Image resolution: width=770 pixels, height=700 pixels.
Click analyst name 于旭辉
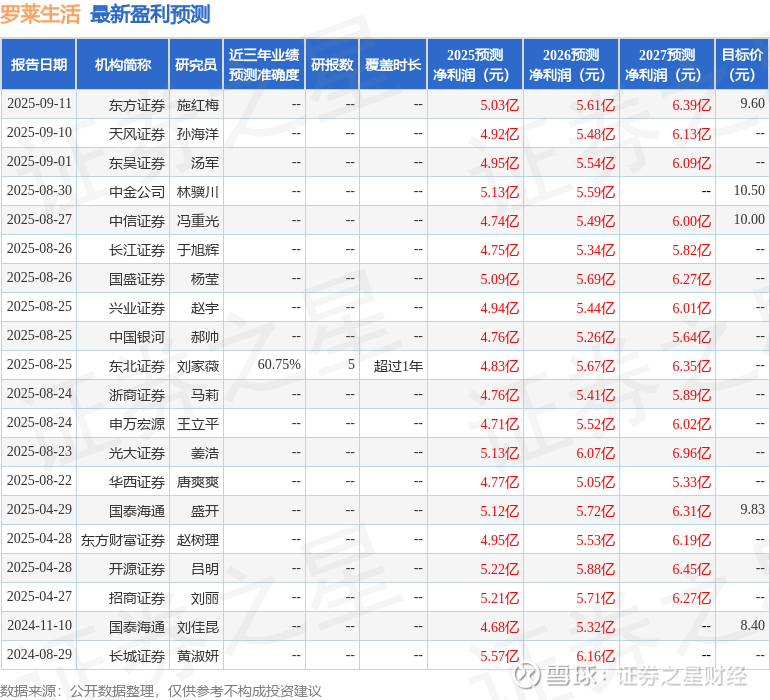(x=197, y=250)
